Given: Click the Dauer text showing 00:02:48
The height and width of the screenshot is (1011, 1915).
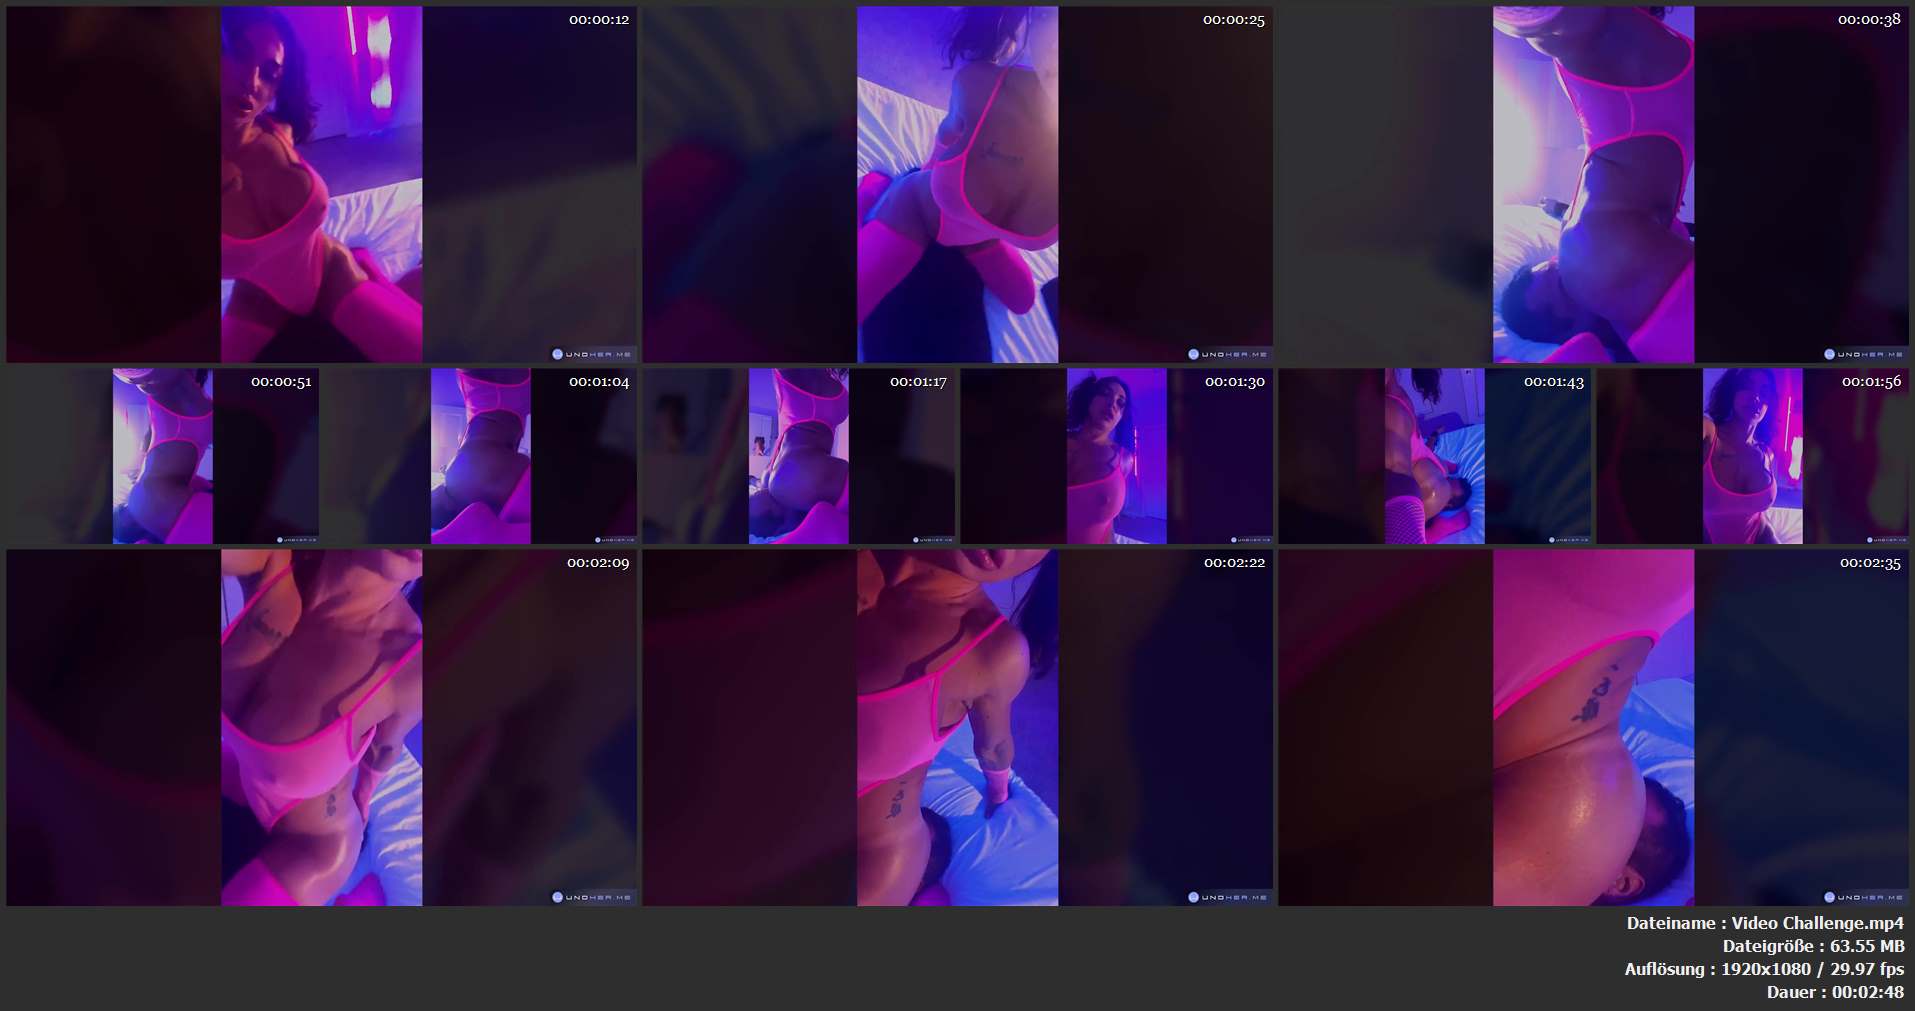Looking at the screenshot, I should tap(1834, 992).
